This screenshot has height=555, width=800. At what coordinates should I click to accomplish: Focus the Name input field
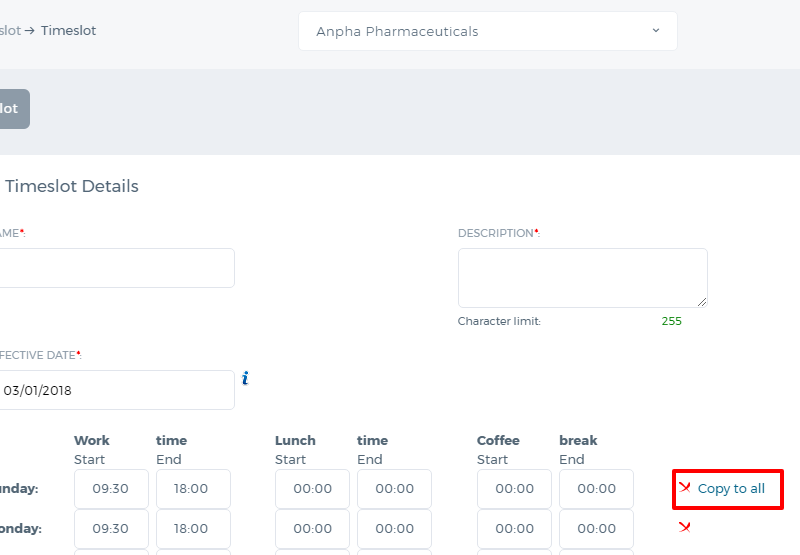pyautogui.click(x=116, y=268)
